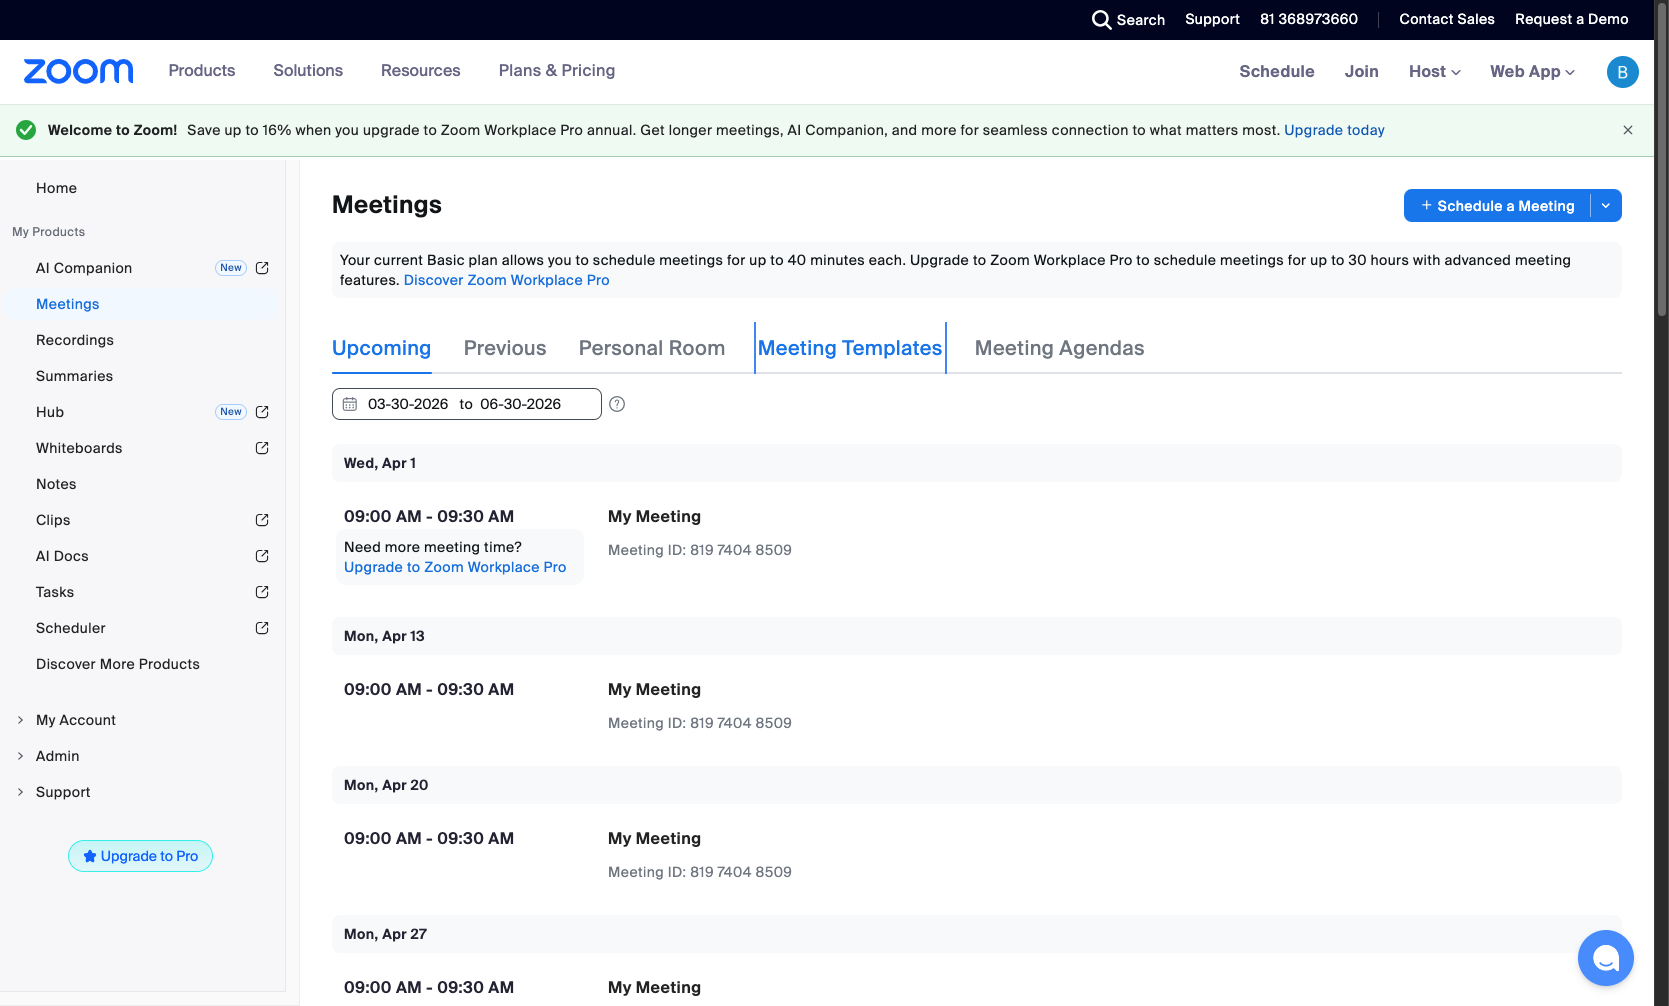1669x1006 pixels.
Task: Open My Meeting on Mon, Apr 20
Action: 654,838
